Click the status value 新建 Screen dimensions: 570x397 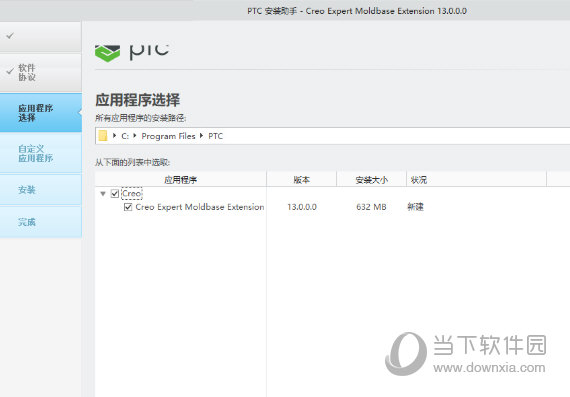[416, 207]
